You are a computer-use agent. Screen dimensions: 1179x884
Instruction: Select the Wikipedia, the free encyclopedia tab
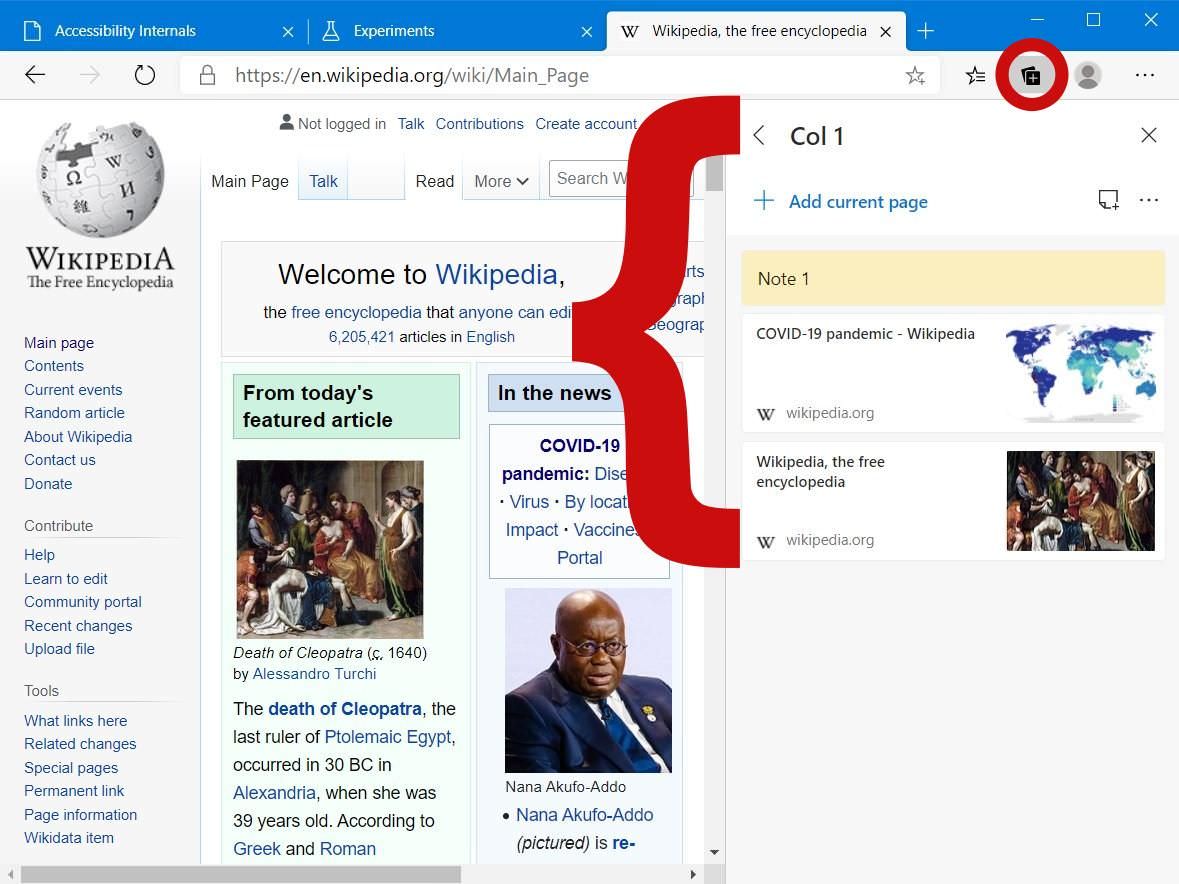click(x=756, y=31)
